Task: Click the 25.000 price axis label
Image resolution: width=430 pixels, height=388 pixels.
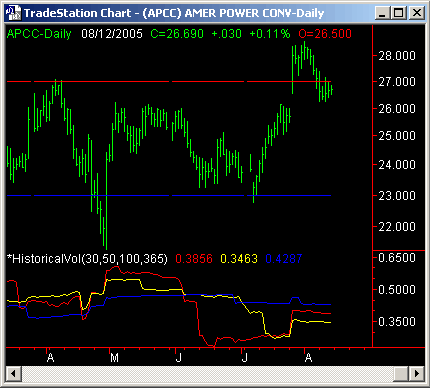Action: click(x=397, y=136)
